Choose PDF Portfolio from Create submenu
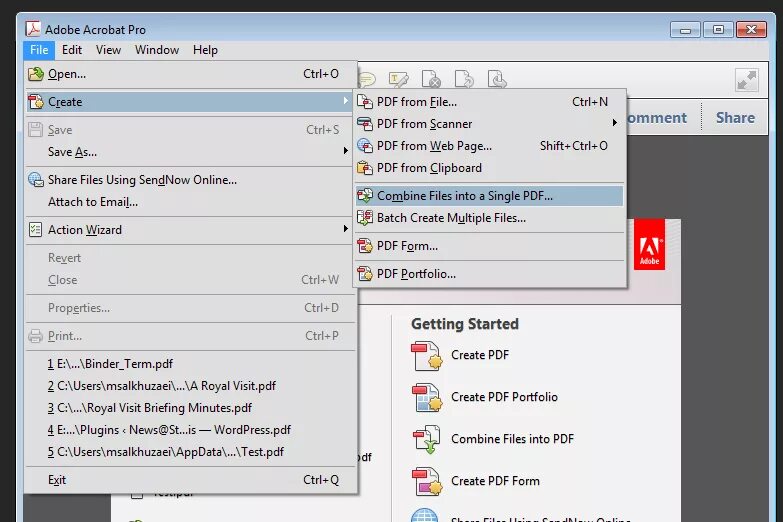 (489, 274)
